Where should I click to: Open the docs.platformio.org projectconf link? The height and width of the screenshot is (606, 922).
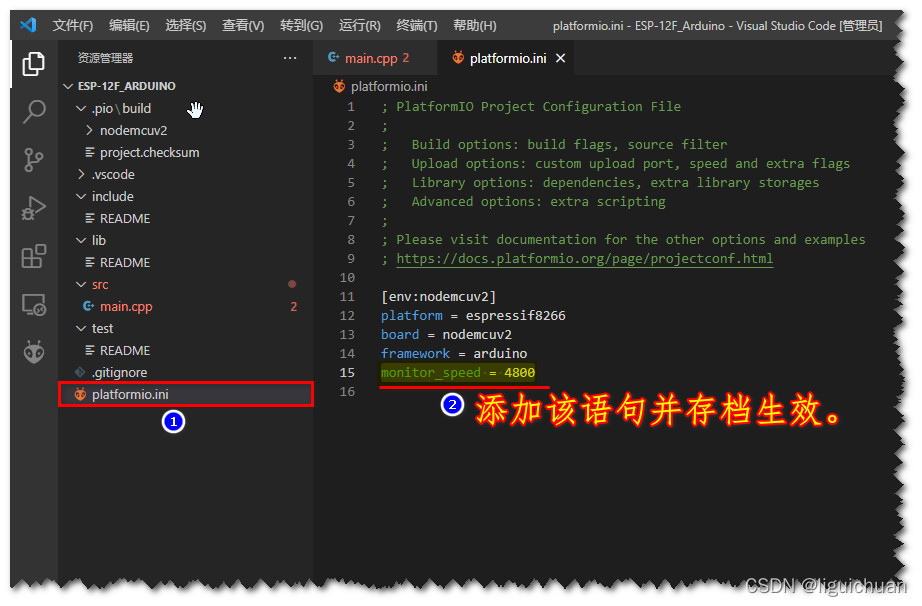(x=584, y=259)
